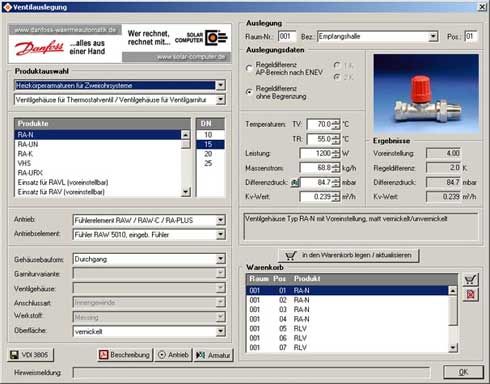Click the Pos. input field

(471, 36)
